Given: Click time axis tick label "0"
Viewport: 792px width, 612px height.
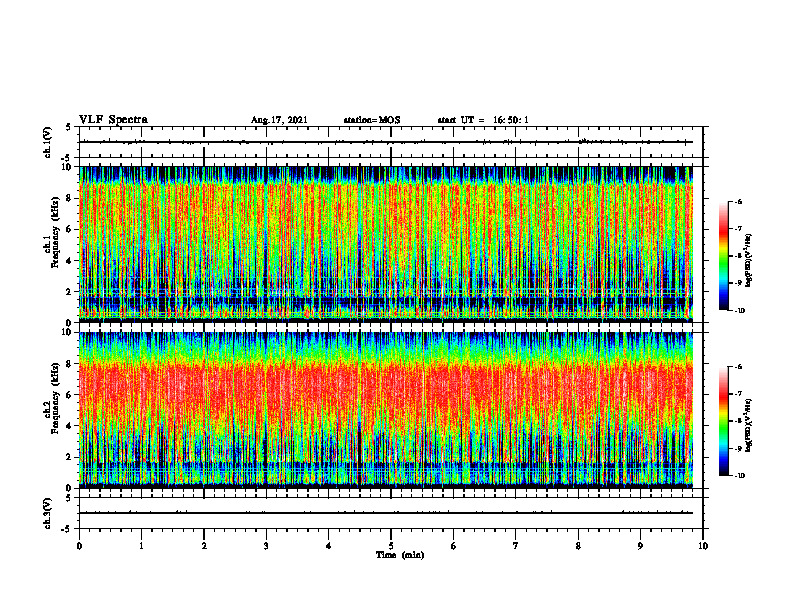Looking at the screenshot, I should point(79,546).
